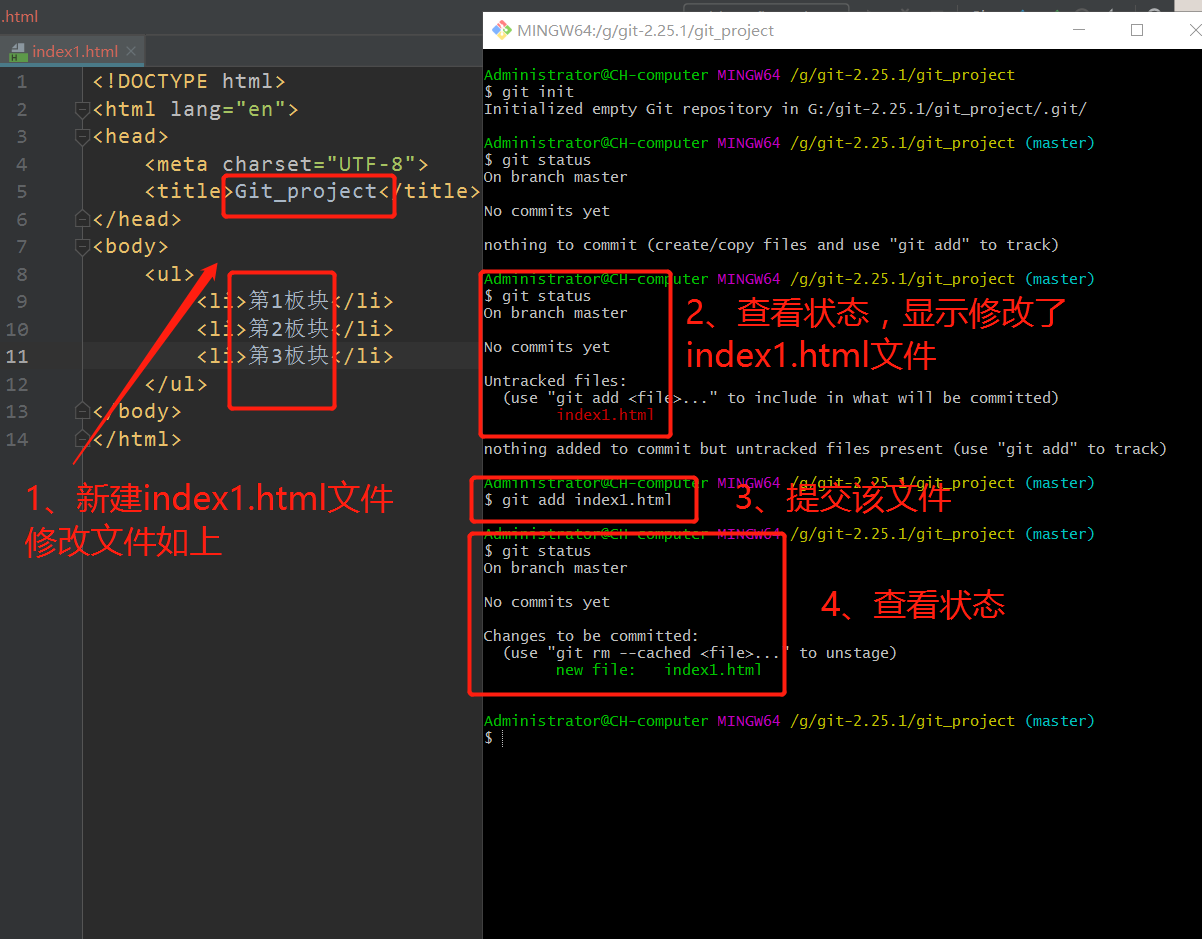The width and height of the screenshot is (1202, 939).
Task: Click the DOCTYPE html declaration line
Action: [x=189, y=82]
